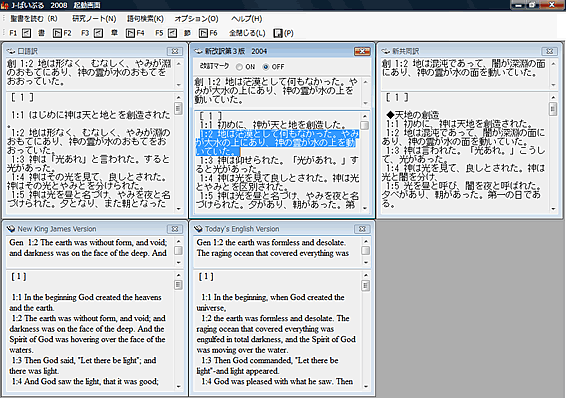Close the Today's English Version panel
The image size is (567, 399).
pos(362,229)
